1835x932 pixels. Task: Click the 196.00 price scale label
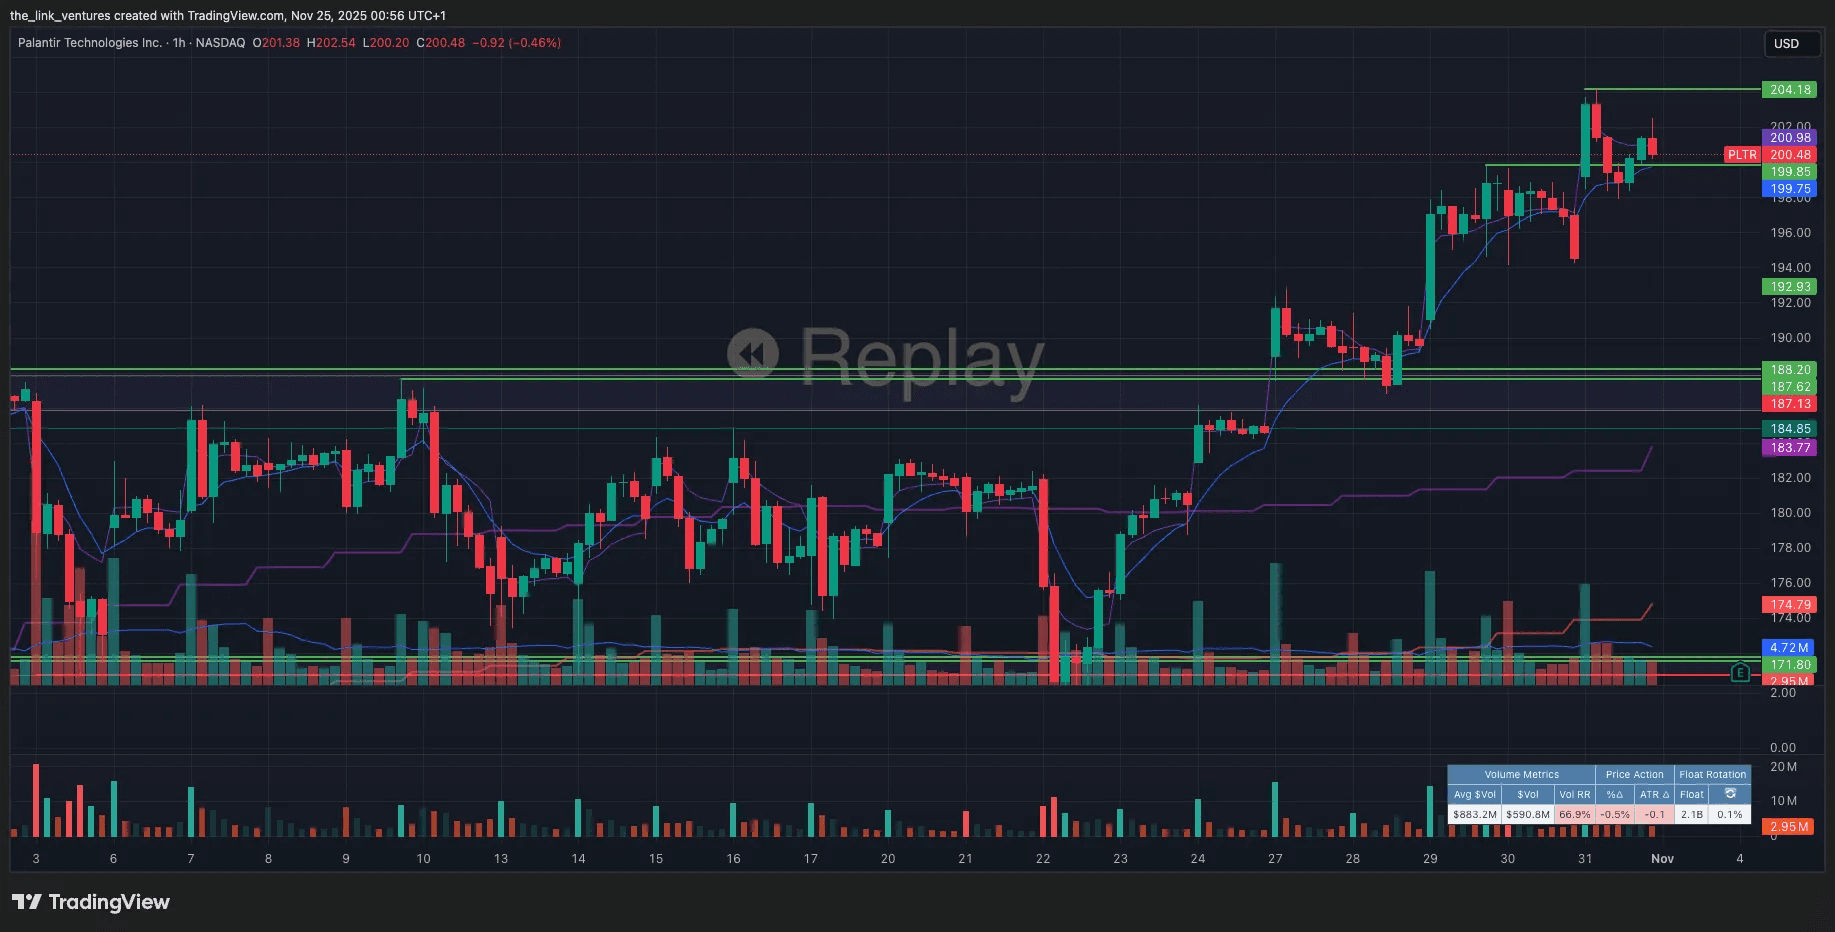pos(1790,232)
